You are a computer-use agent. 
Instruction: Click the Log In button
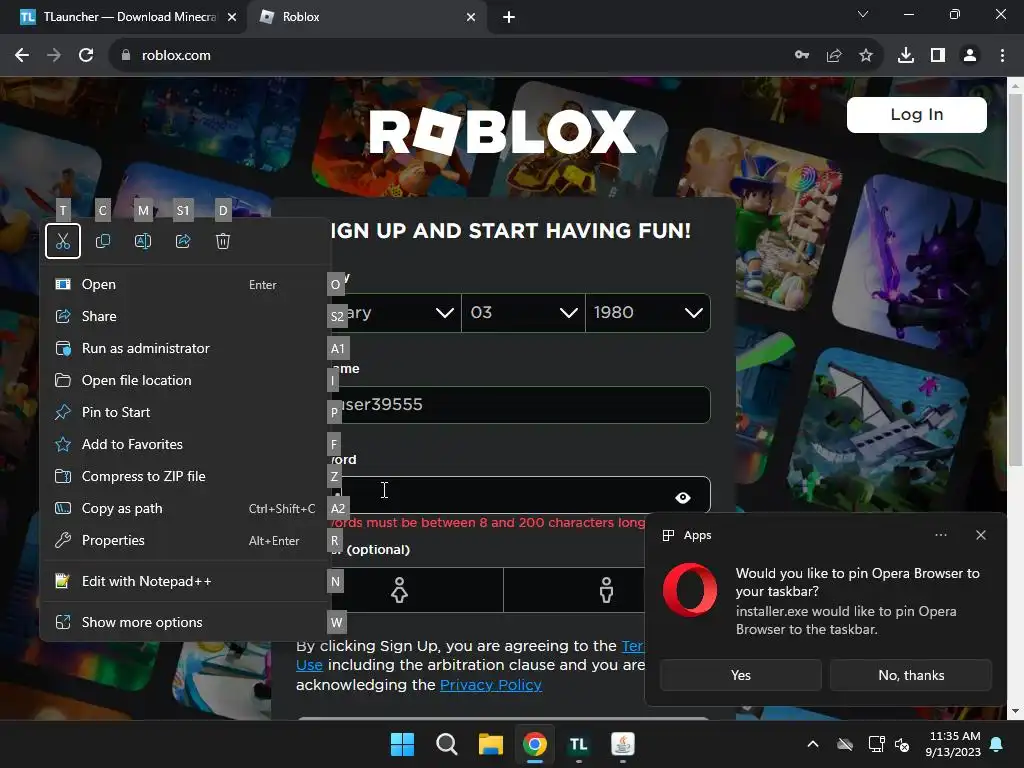(916, 115)
